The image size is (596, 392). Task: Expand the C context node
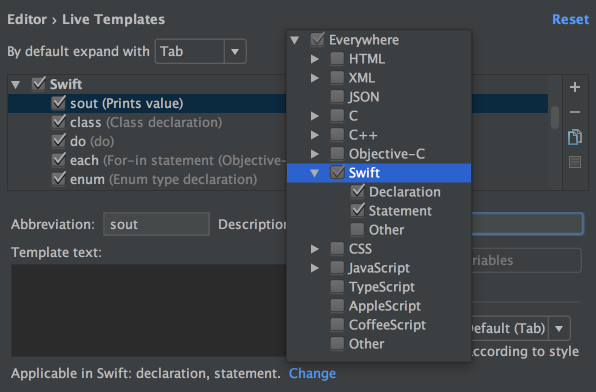point(315,116)
